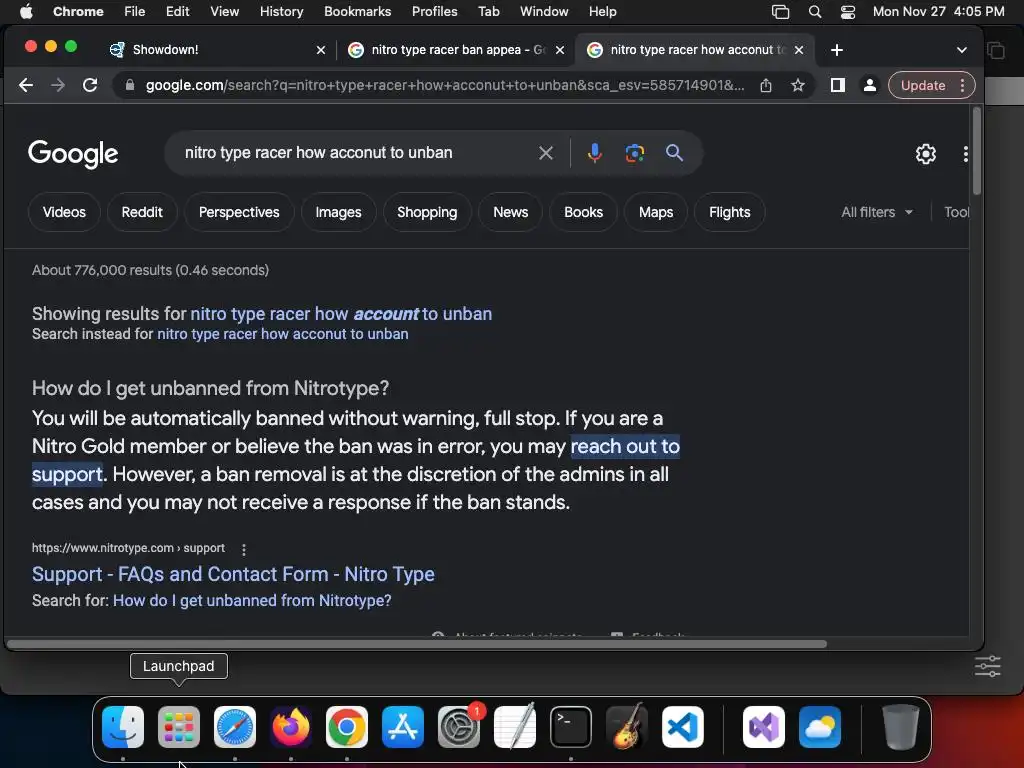Image resolution: width=1024 pixels, height=768 pixels.
Task: Filter results by Reddit
Action: point(142,212)
